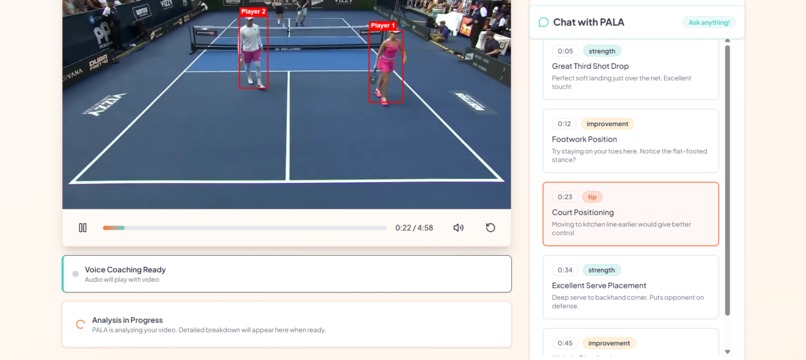Open the Footwork Position feedback card
This screenshot has width=806, height=360.
click(x=631, y=141)
